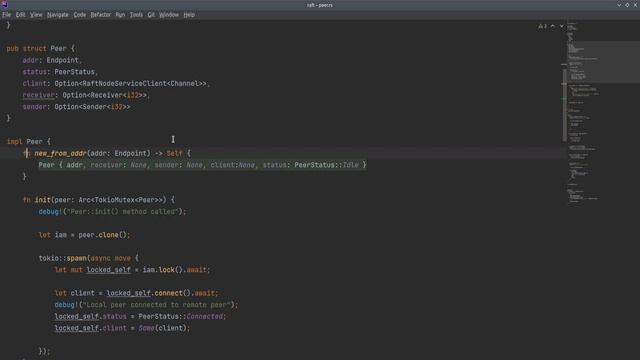The width and height of the screenshot is (640, 360).
Task: Open the Edit menu
Action: coord(20,15)
